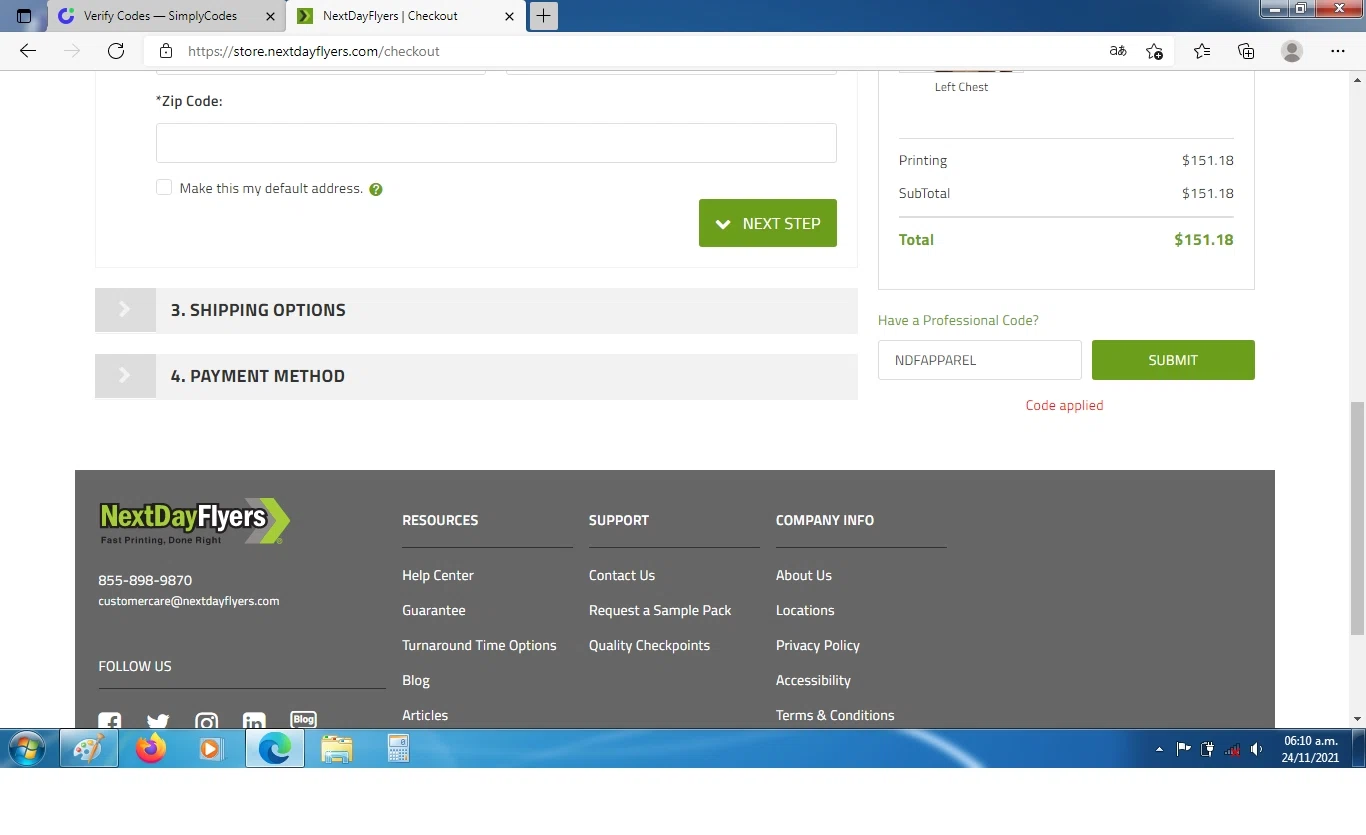Refresh the checkout page

116,51
